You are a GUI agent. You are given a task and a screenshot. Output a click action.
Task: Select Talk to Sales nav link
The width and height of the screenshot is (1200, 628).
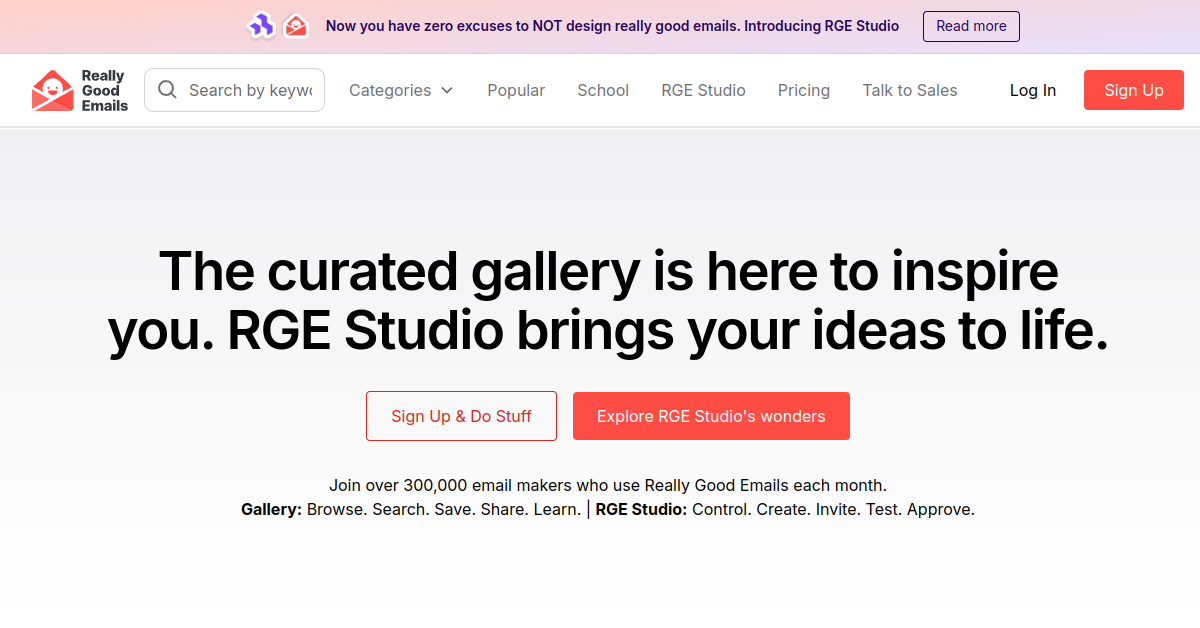[910, 90]
